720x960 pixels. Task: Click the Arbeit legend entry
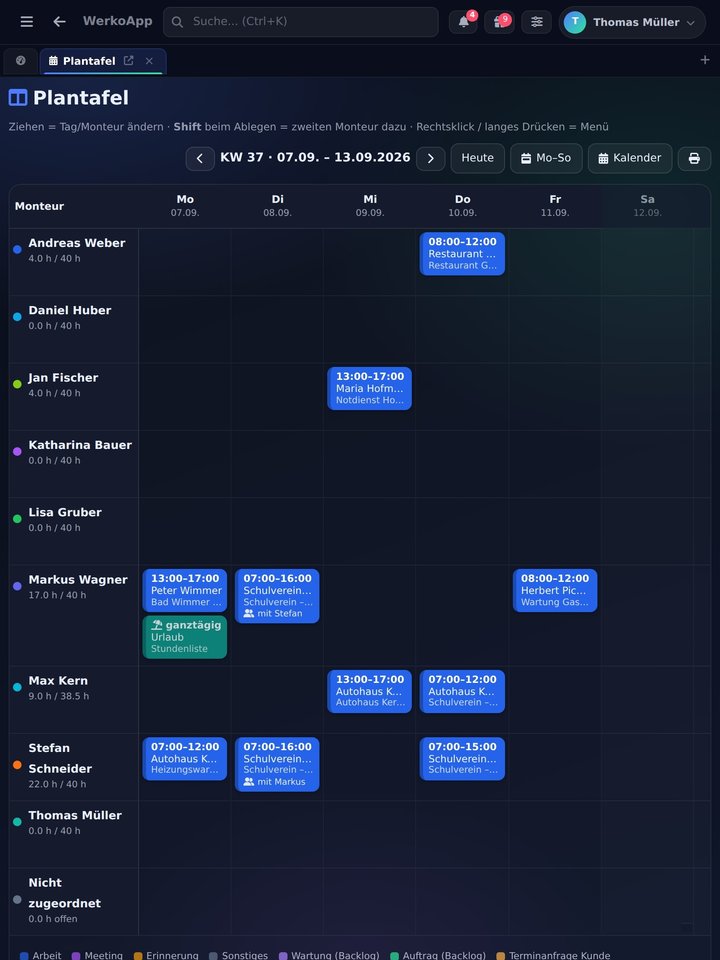40,956
